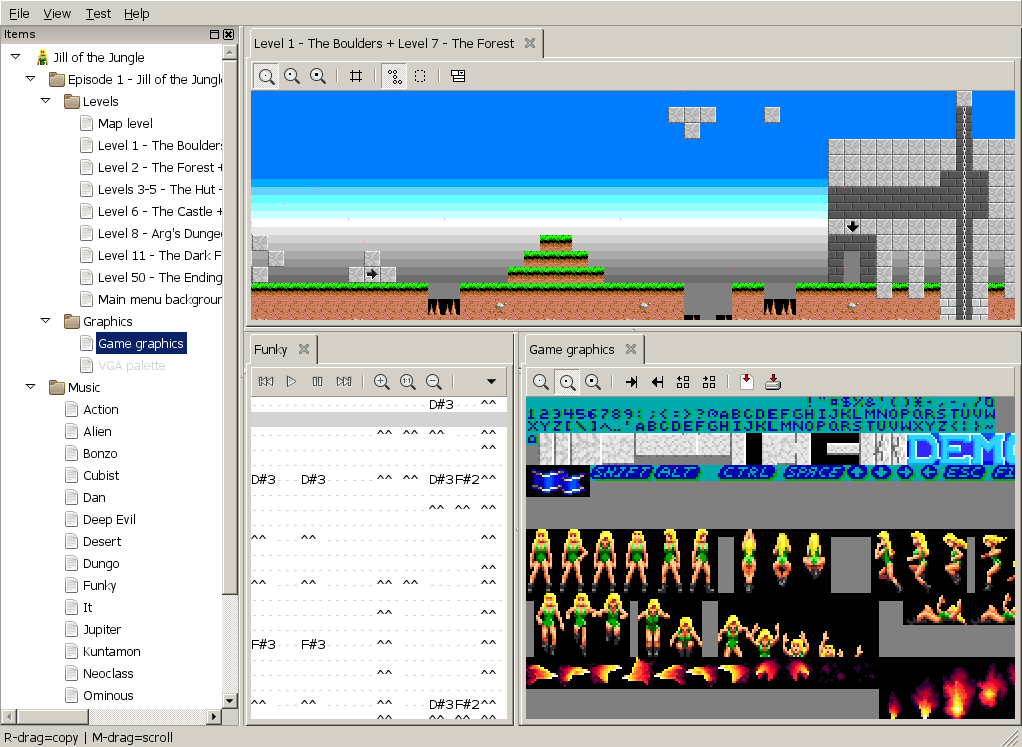Viewport: 1022px width, 747px height.
Task: Select Levels 3-5 - The Hut item
Action: pyautogui.click(x=160, y=190)
